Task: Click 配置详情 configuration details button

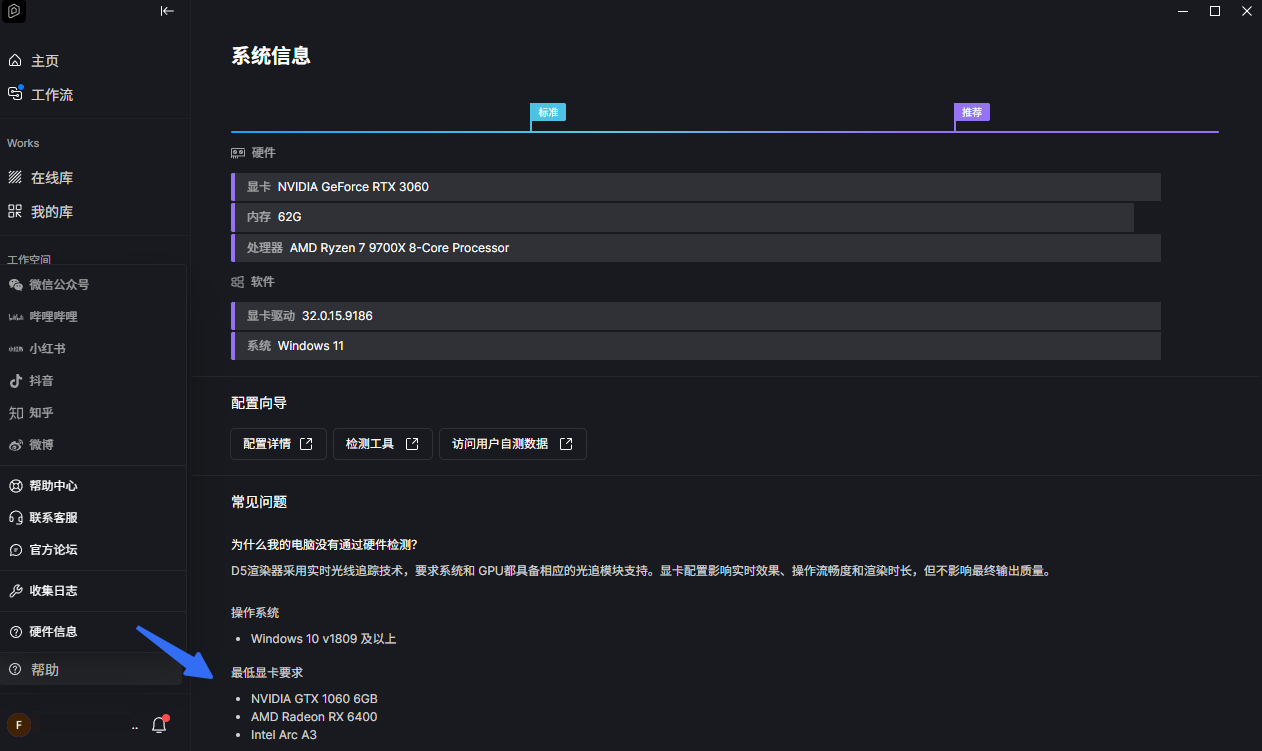Action: 279,444
